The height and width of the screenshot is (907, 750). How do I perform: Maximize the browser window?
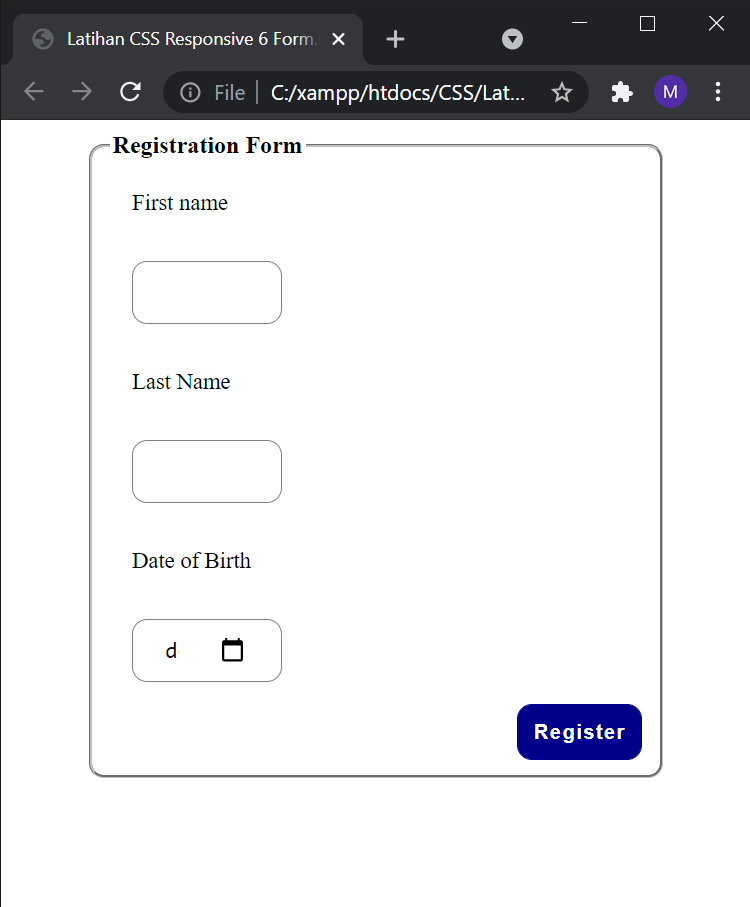point(647,24)
